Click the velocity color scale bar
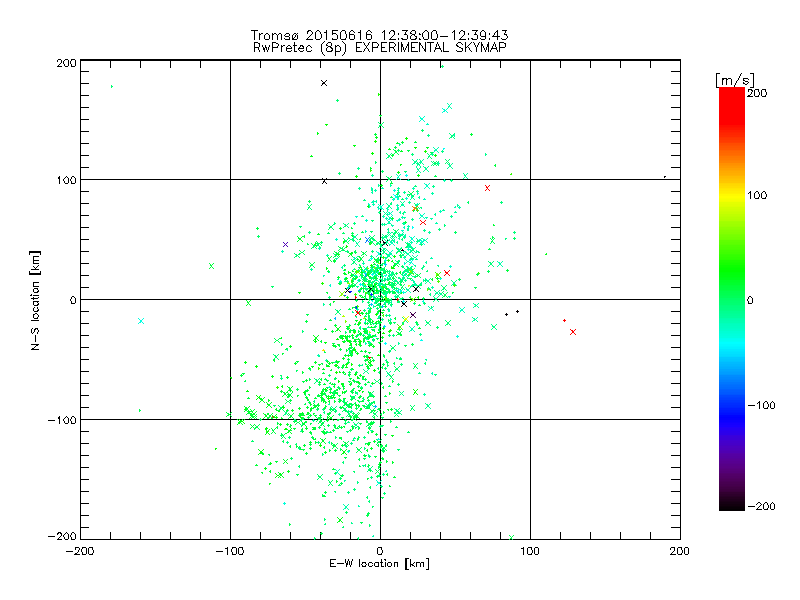The width and height of the screenshot is (800, 600). tap(732, 299)
